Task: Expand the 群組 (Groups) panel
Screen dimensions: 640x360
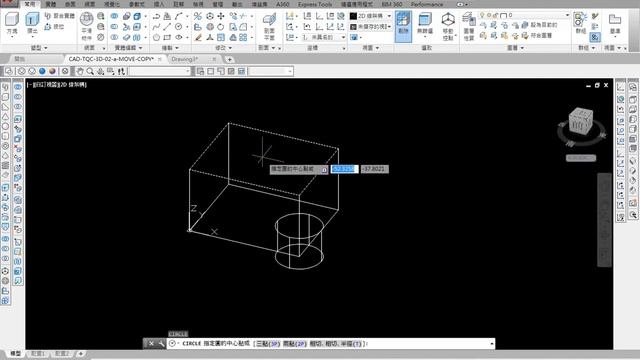Action: click(587, 48)
